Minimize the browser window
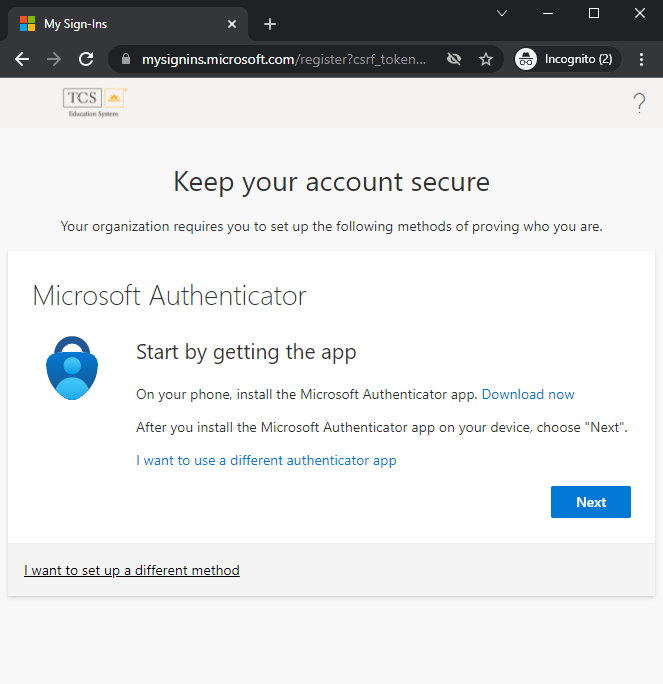 click(548, 13)
